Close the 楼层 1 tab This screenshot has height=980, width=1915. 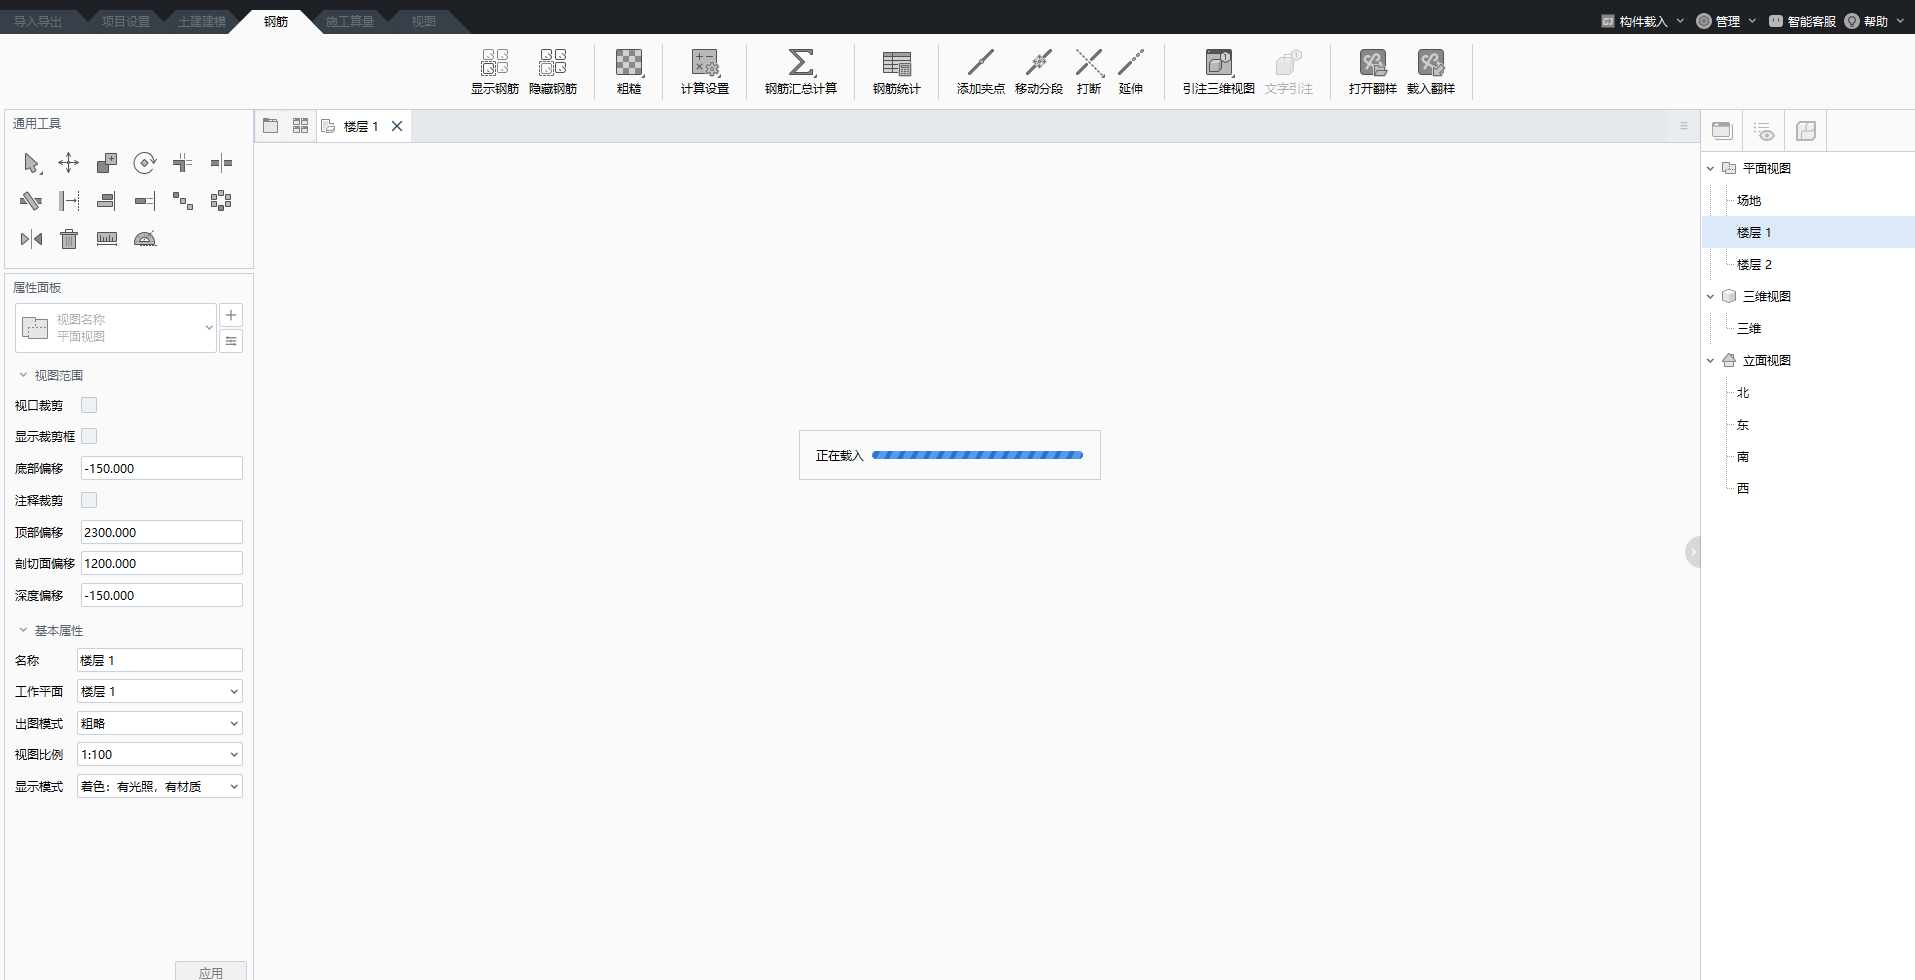tap(397, 126)
